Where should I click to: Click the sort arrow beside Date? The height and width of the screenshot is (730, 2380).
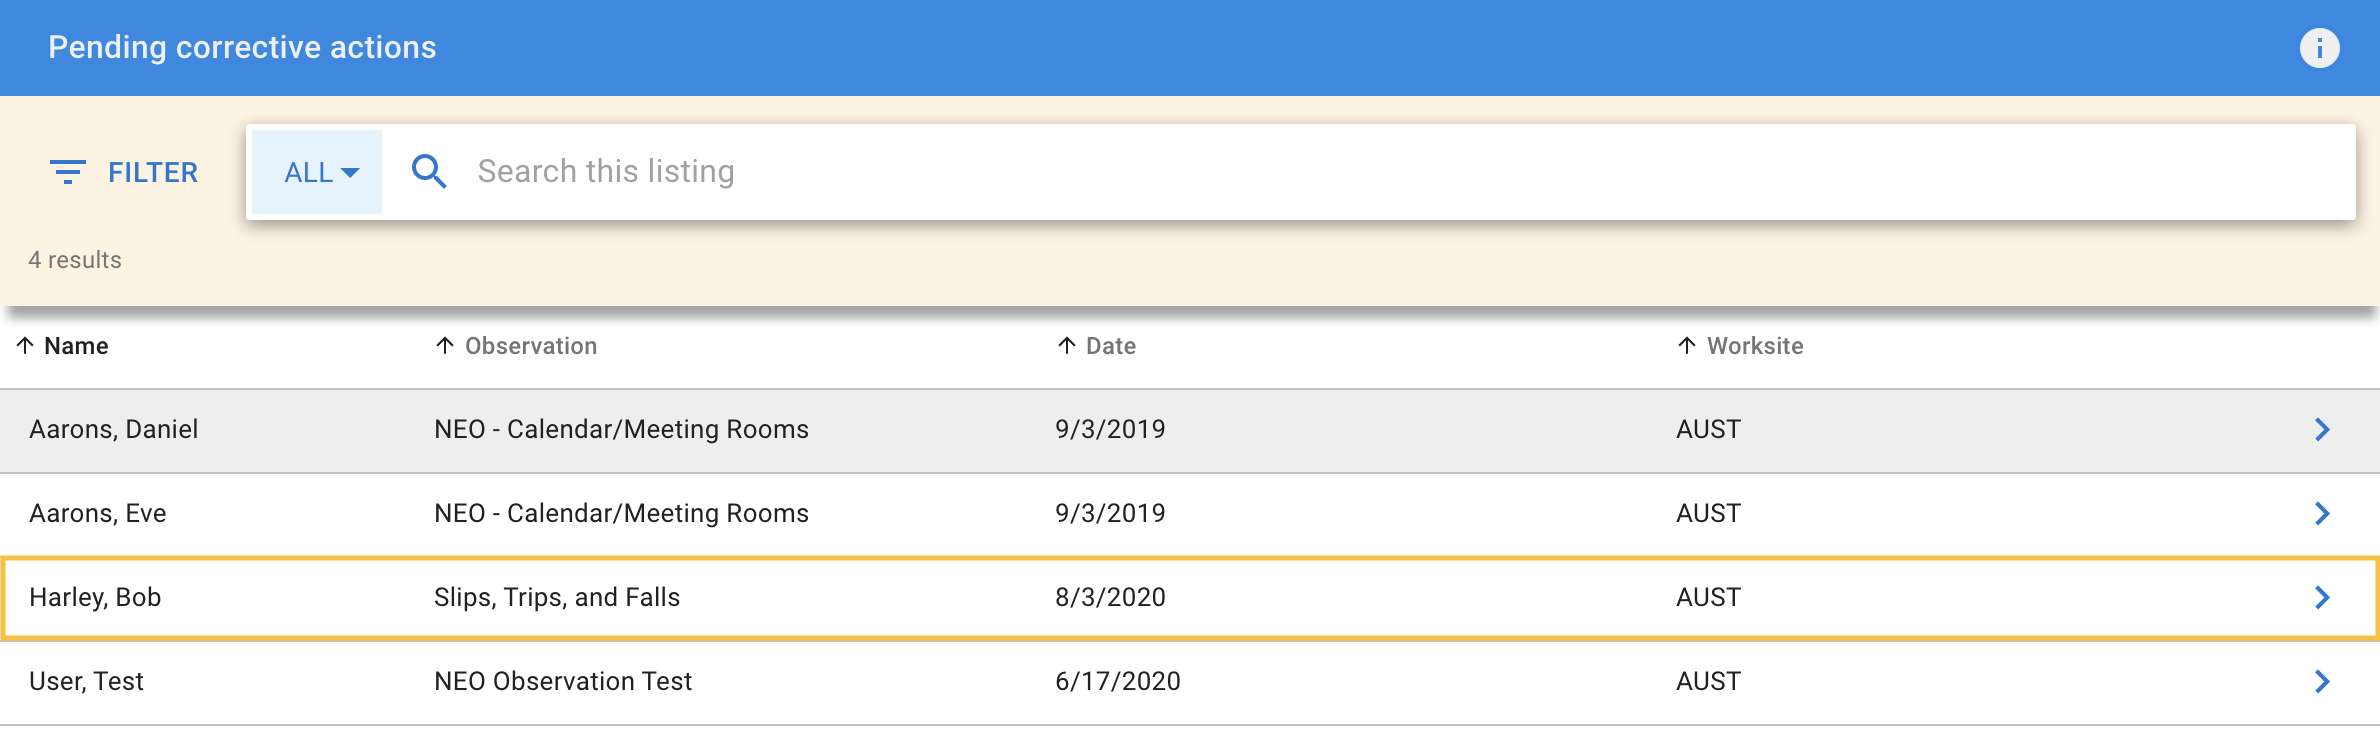click(x=1067, y=346)
